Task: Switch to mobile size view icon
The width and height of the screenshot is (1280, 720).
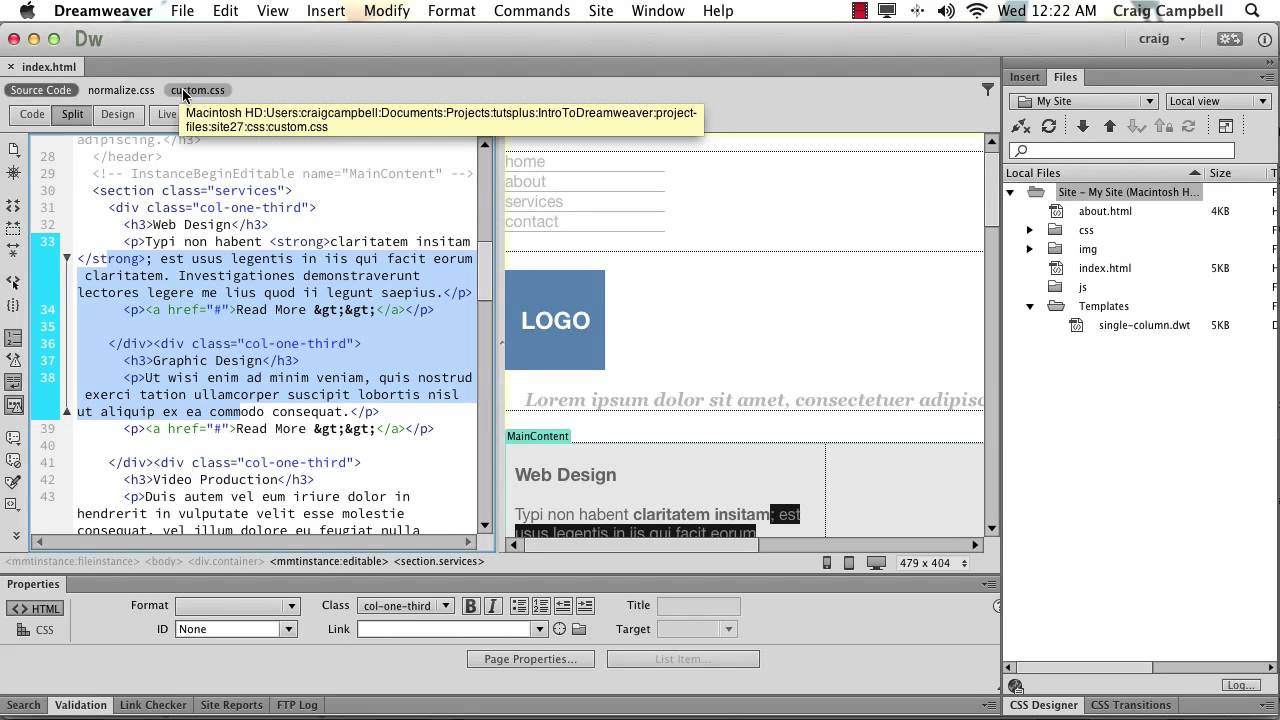Action: 827,563
